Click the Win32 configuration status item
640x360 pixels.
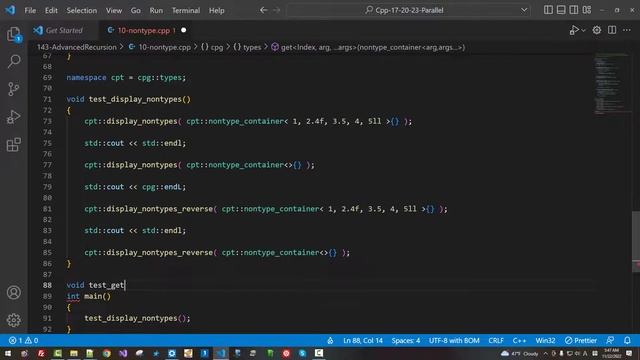[x=545, y=340]
